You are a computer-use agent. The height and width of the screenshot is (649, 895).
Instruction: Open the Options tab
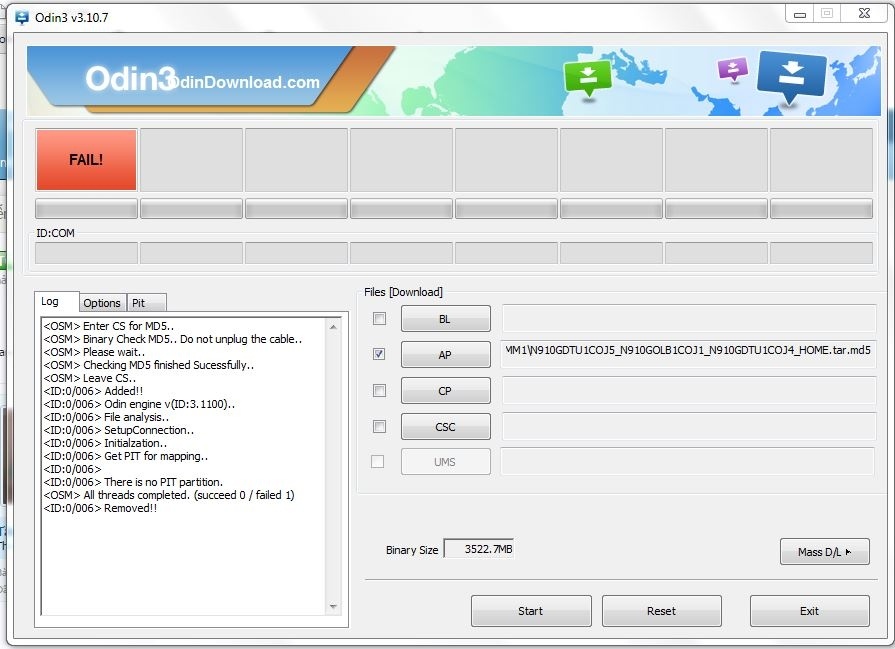point(102,303)
